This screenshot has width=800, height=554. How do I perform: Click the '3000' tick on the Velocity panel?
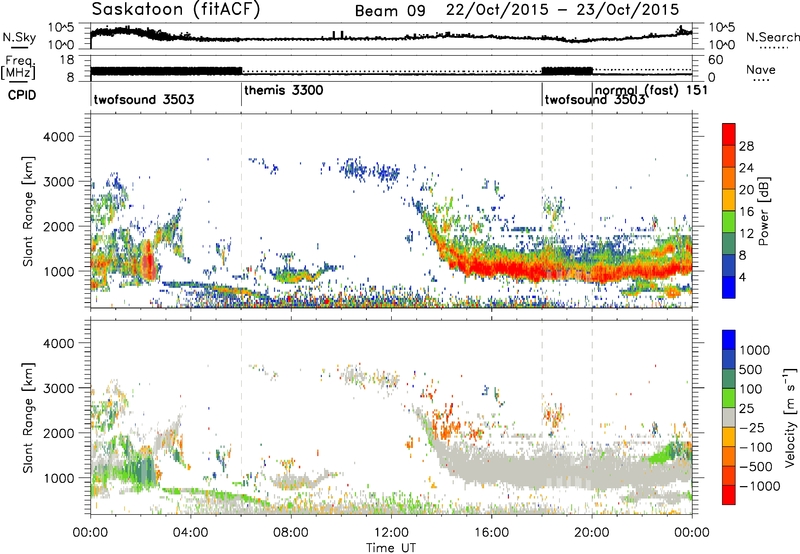(x=58, y=388)
